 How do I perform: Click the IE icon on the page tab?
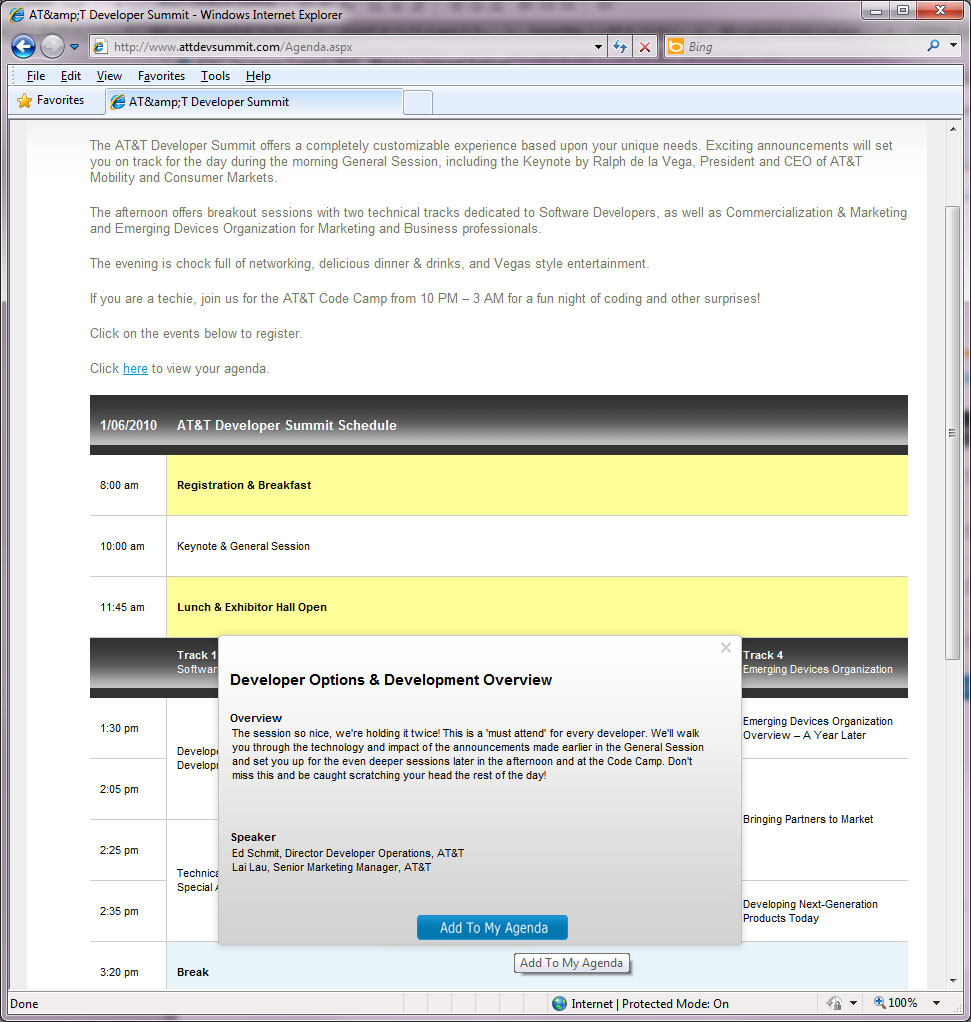point(118,102)
